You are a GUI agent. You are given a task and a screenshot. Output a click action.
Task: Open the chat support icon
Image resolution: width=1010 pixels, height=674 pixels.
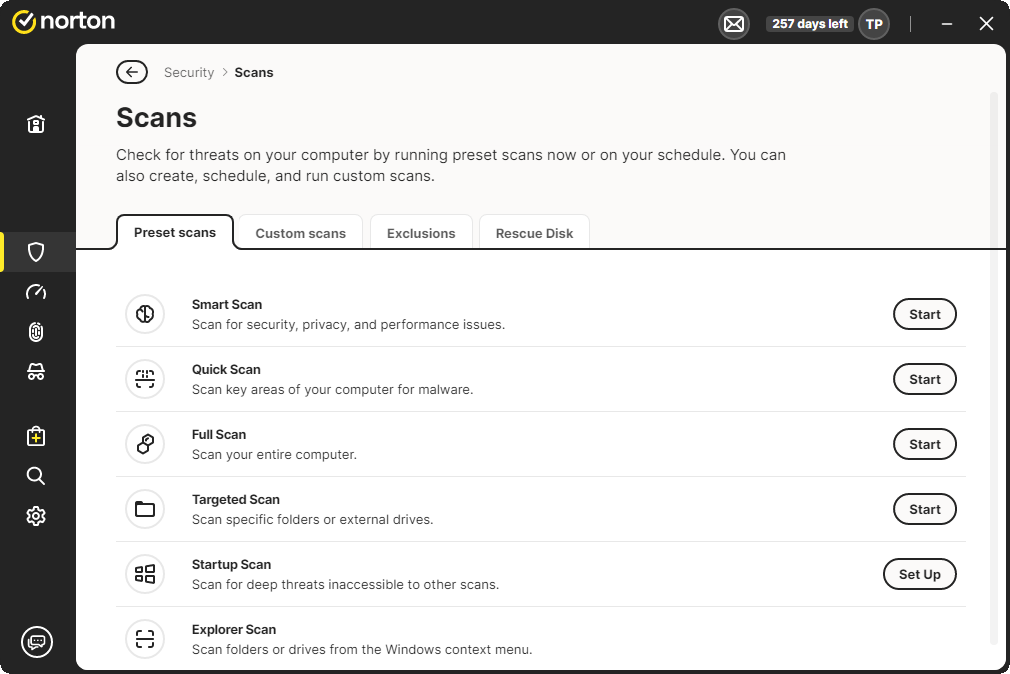tap(37, 642)
